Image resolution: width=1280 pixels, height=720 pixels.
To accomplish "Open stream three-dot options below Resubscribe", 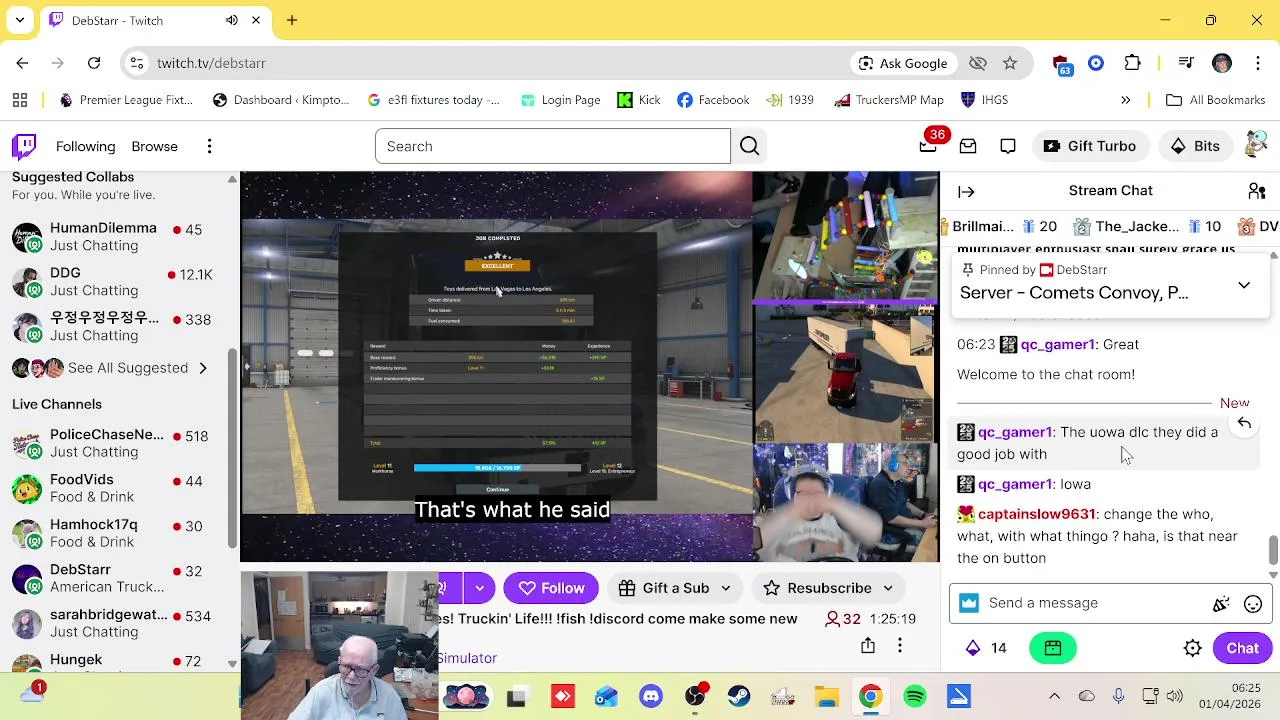I will [900, 646].
